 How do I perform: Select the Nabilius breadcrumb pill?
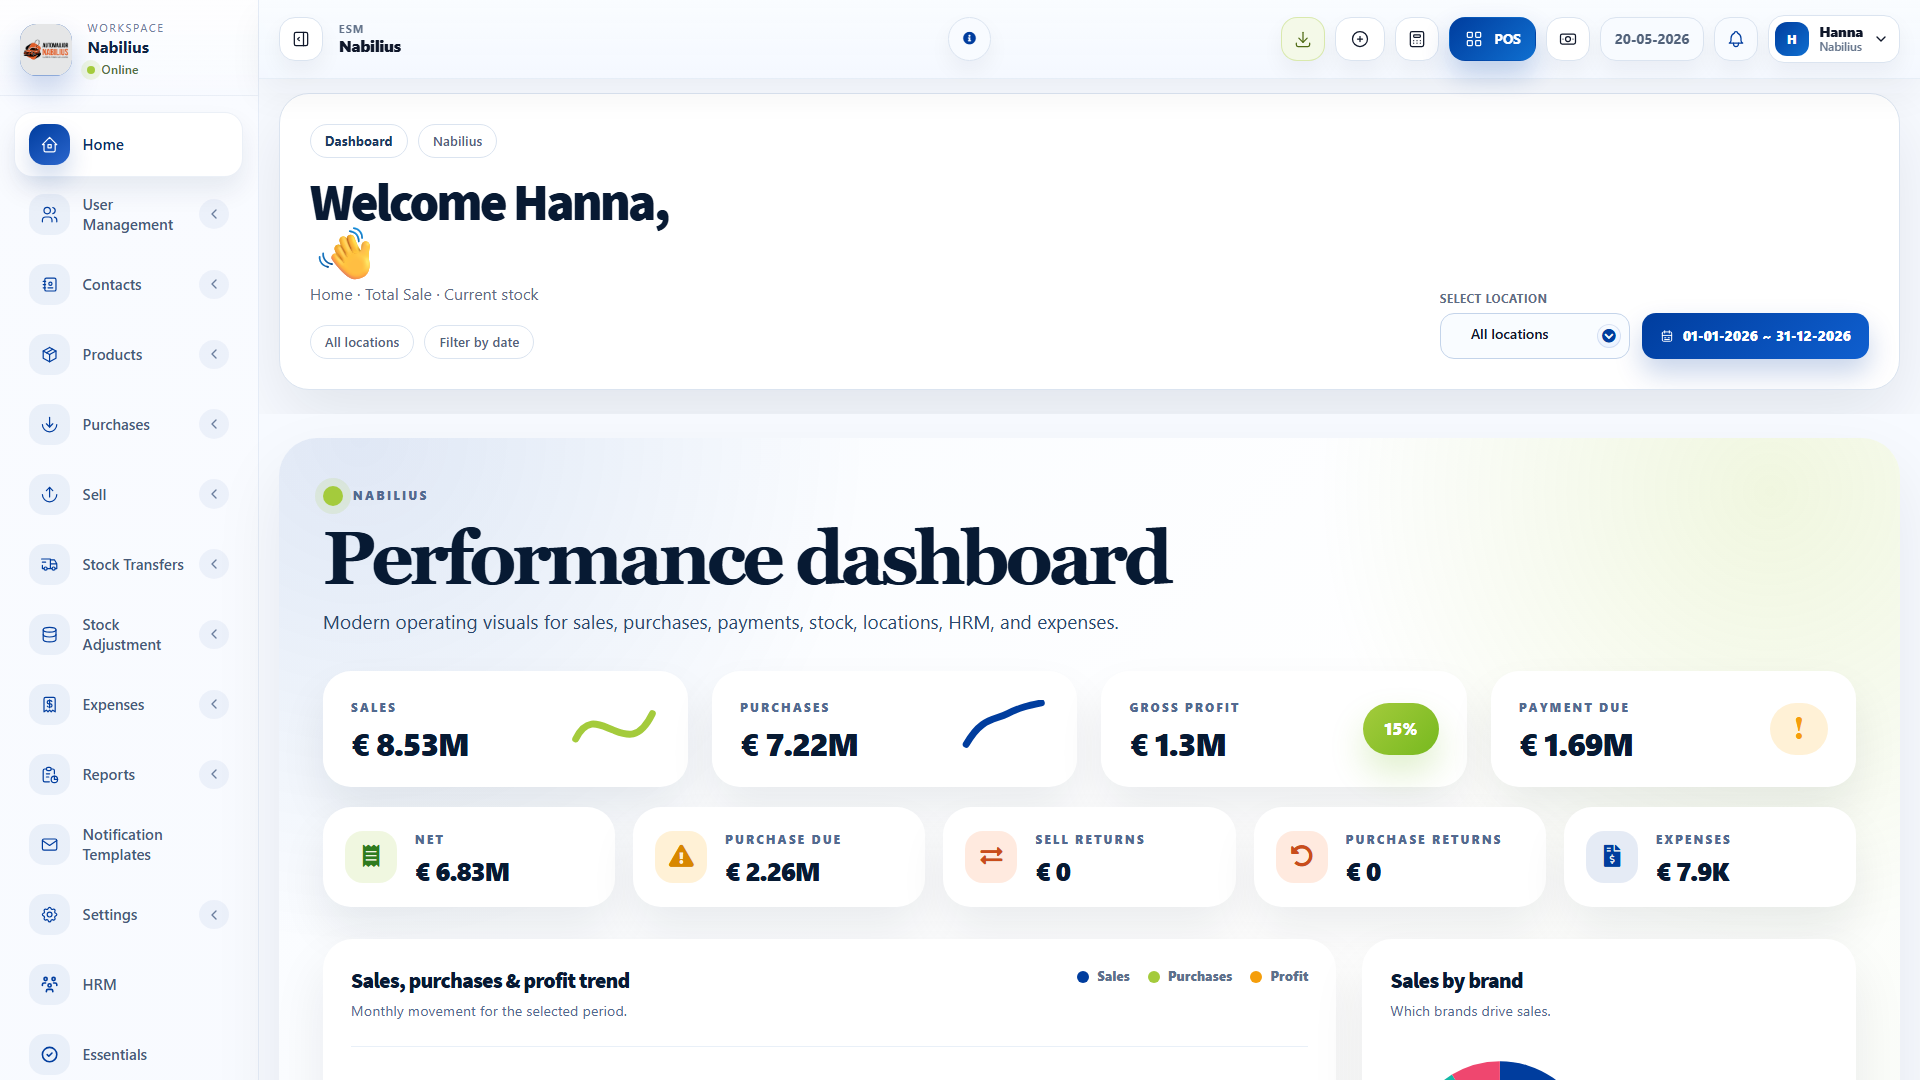point(457,142)
